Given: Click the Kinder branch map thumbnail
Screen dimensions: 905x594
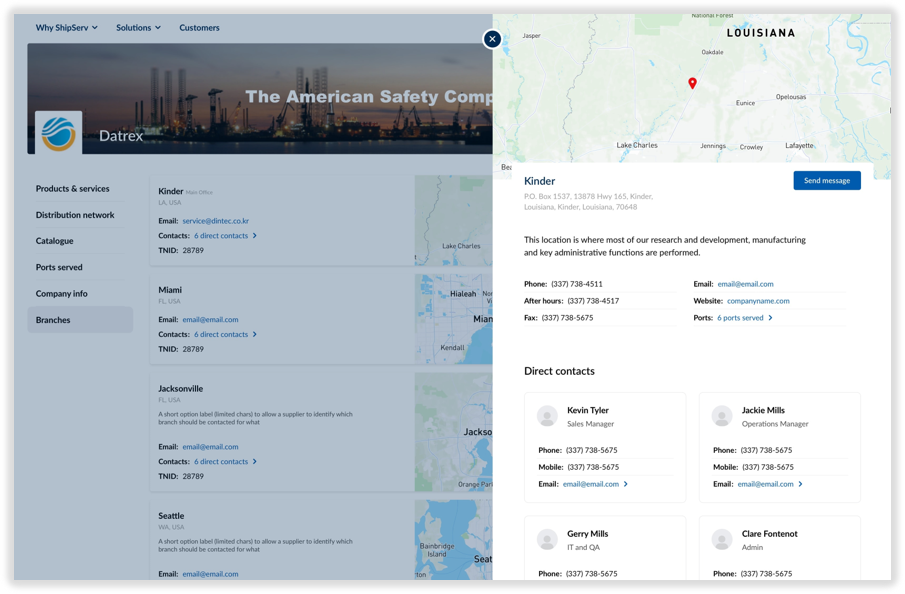Looking at the screenshot, I should (x=454, y=221).
